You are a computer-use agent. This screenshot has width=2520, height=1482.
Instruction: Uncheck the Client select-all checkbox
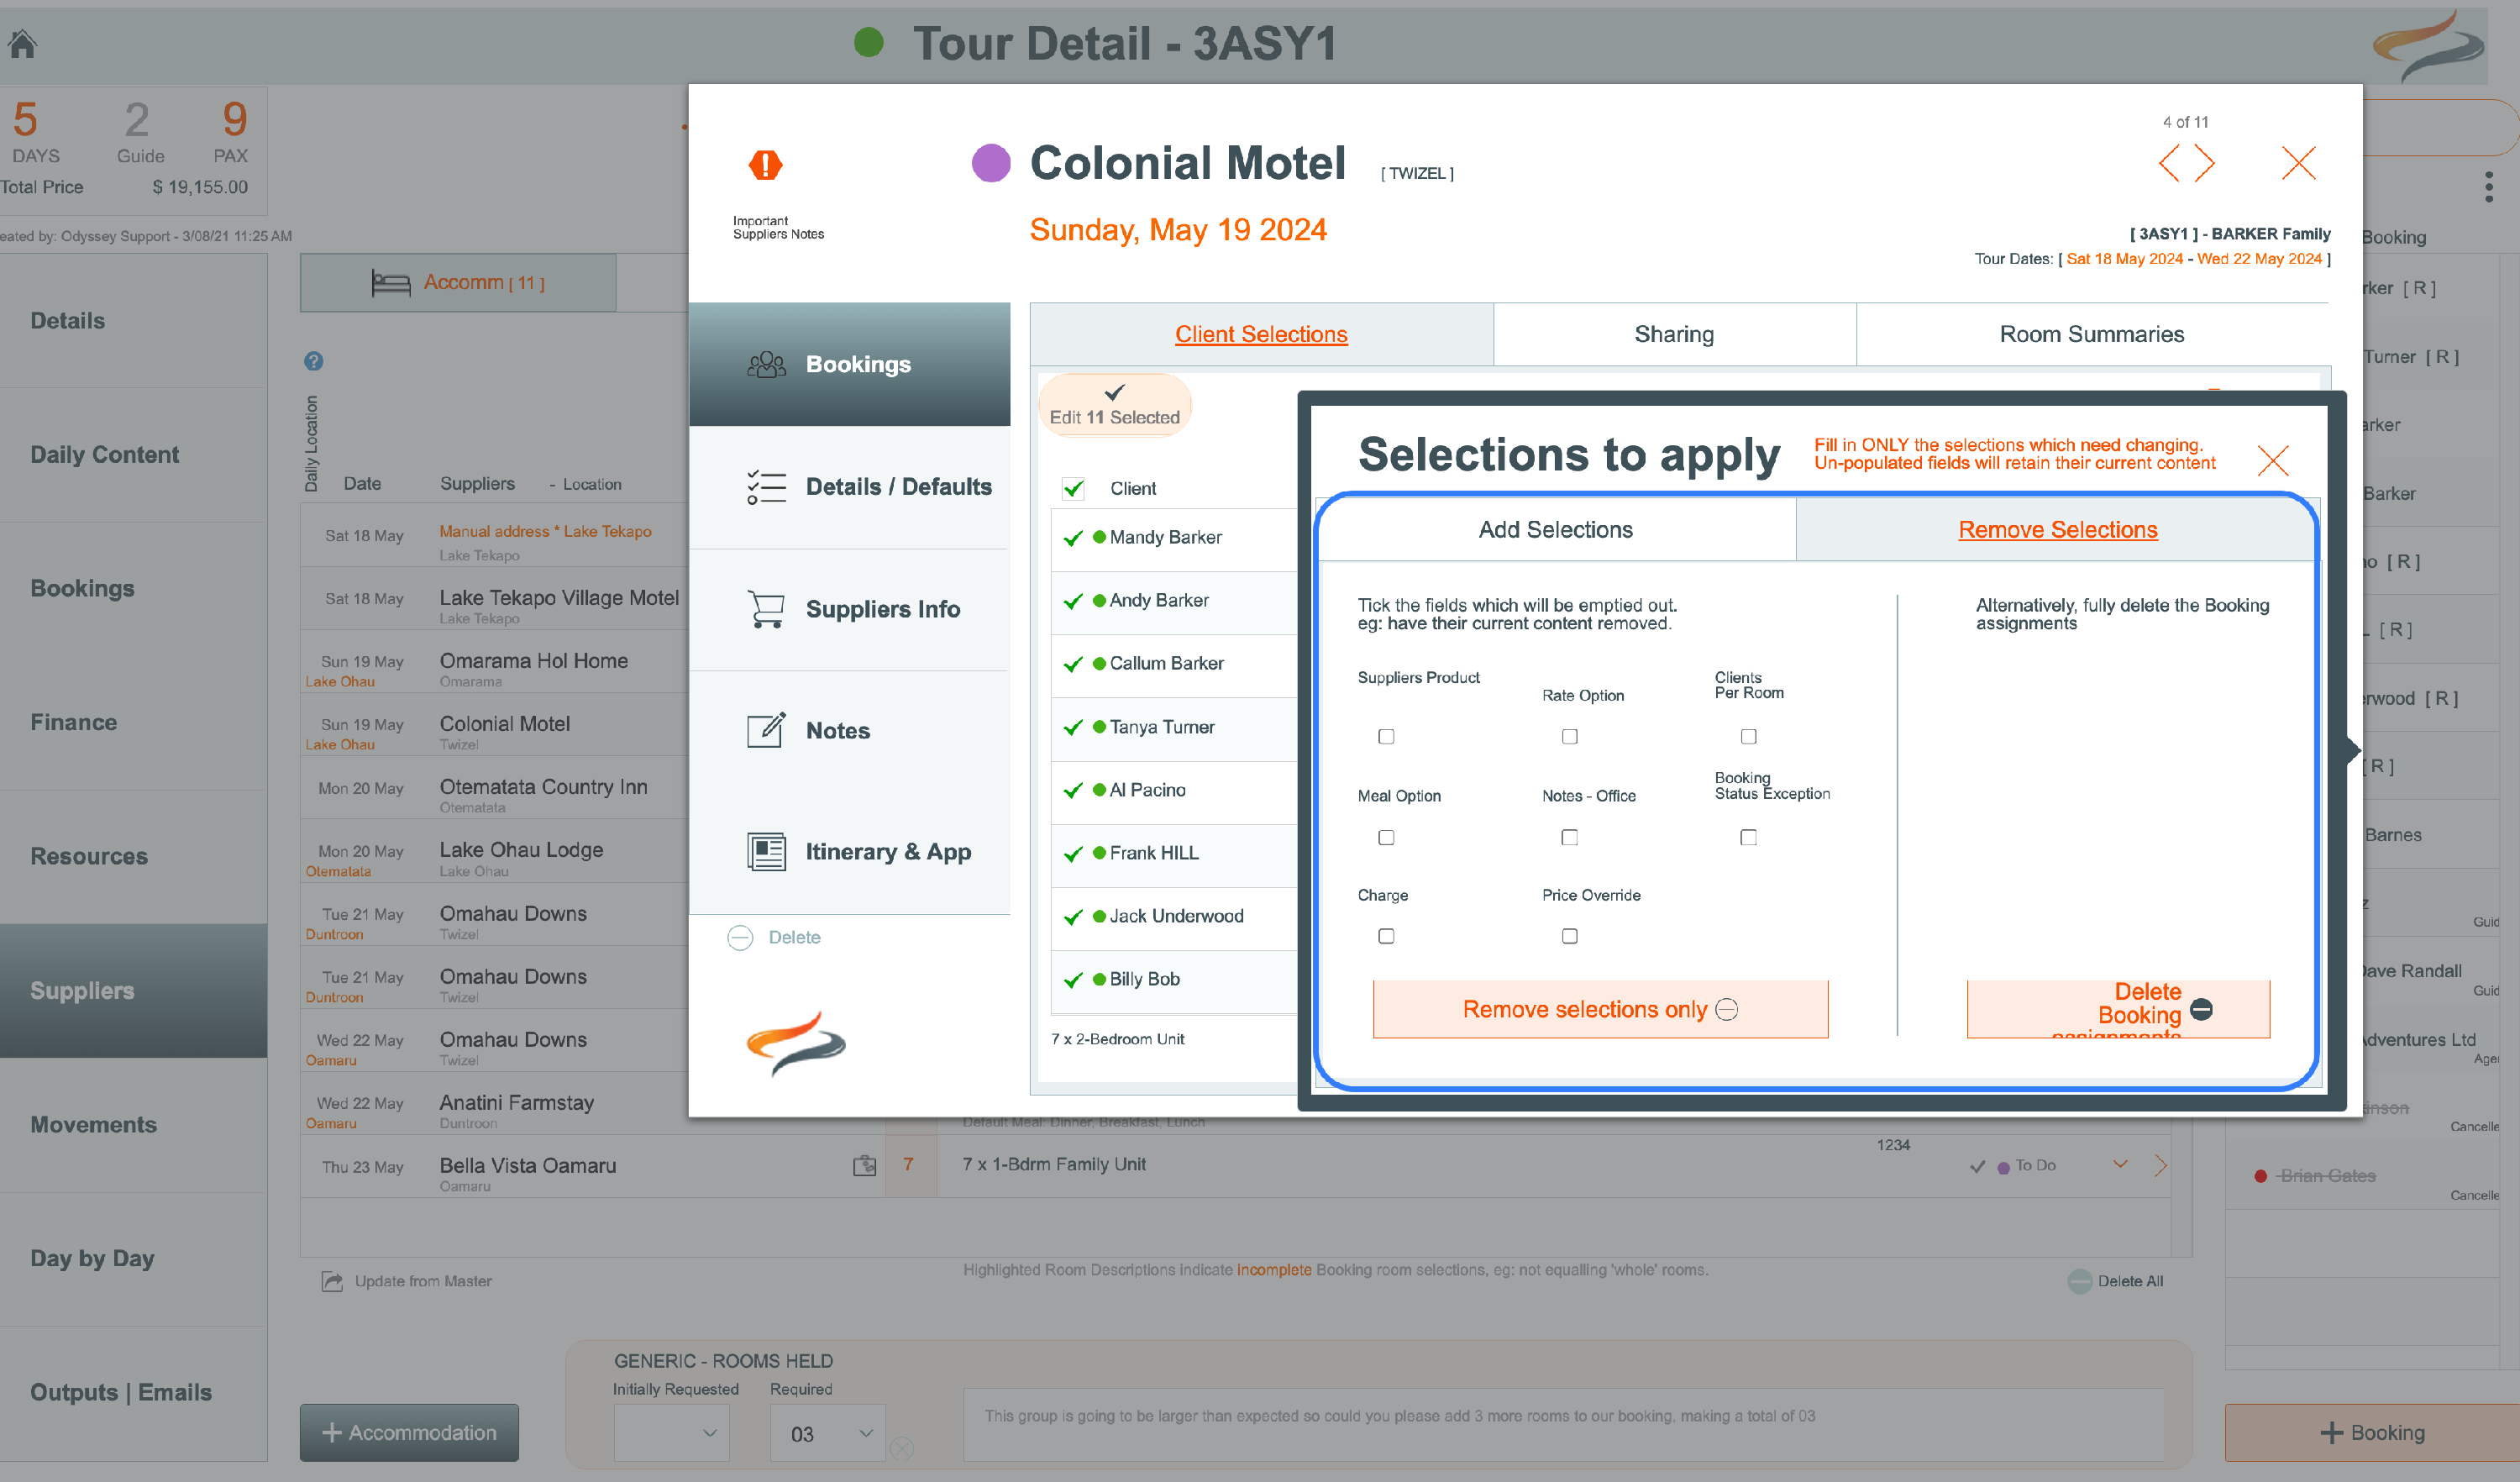coord(1073,488)
